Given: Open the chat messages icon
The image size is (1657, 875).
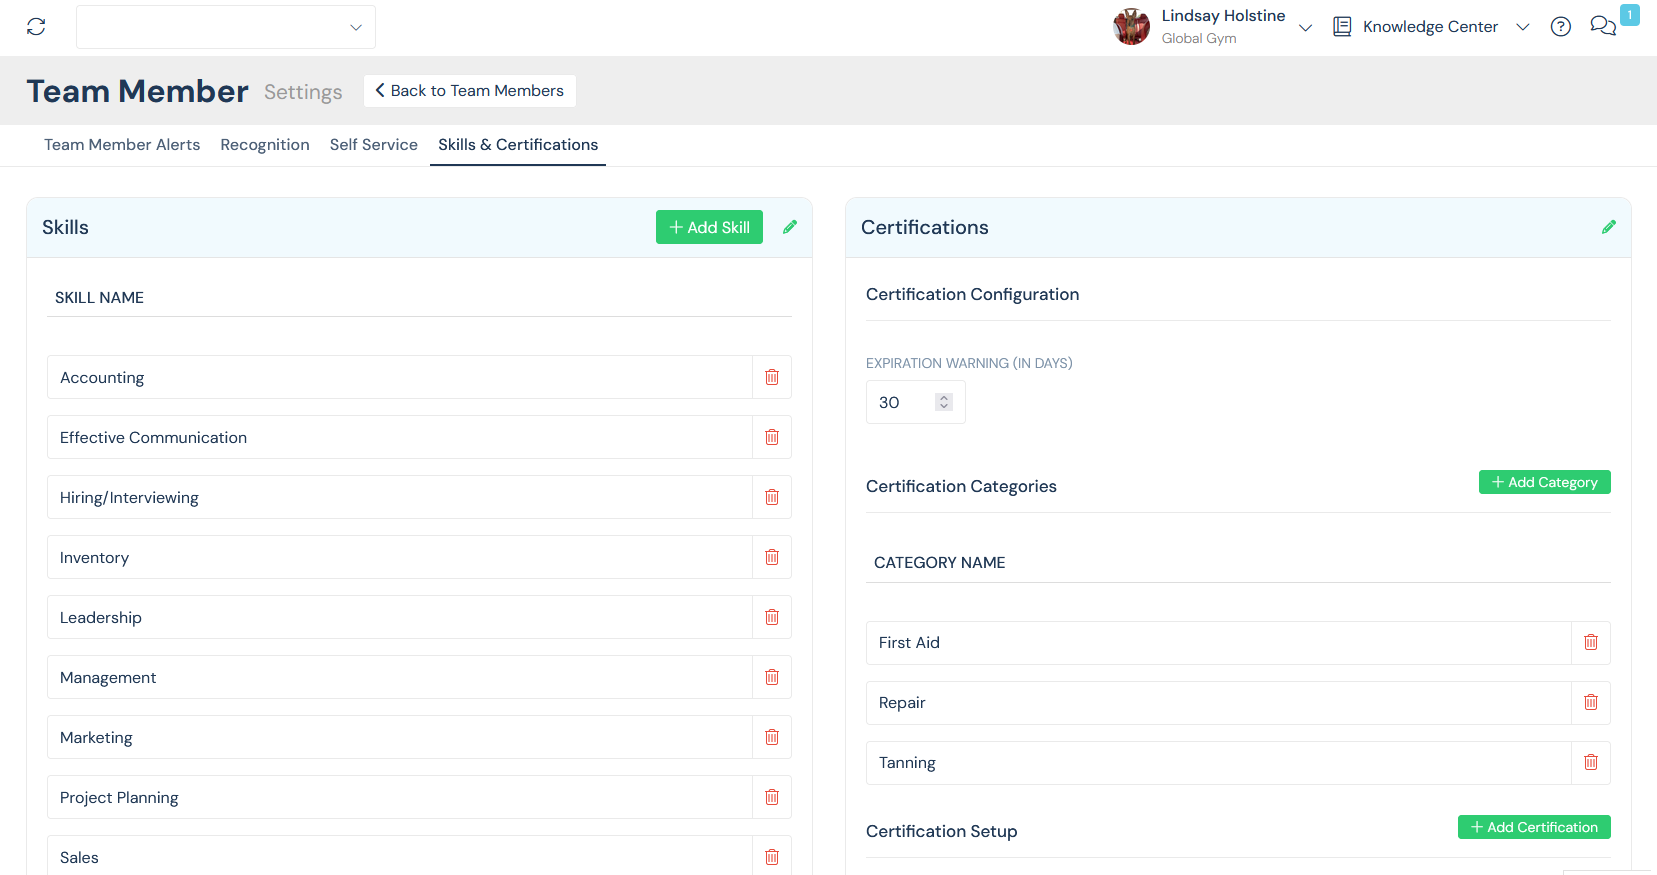Looking at the screenshot, I should (1602, 27).
